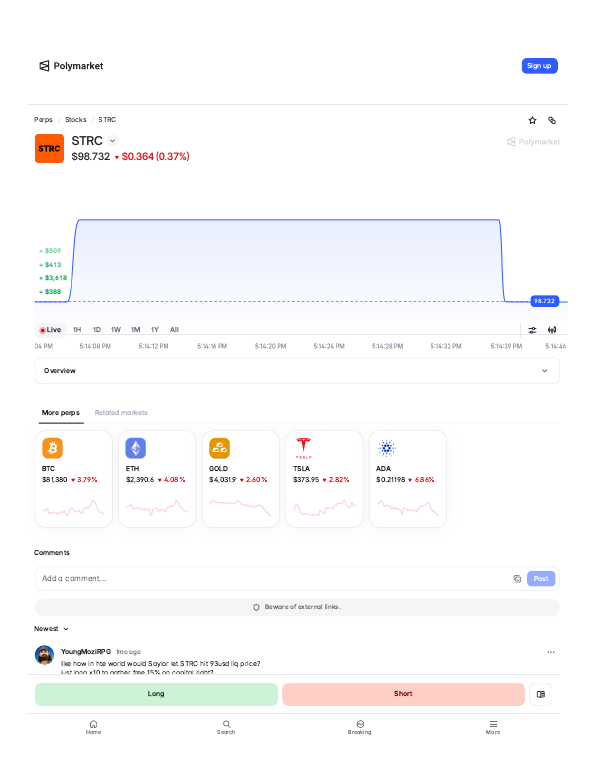Expand the Overview section
Image resolution: width=595 pixels, height=770 pixels.
pos(297,371)
